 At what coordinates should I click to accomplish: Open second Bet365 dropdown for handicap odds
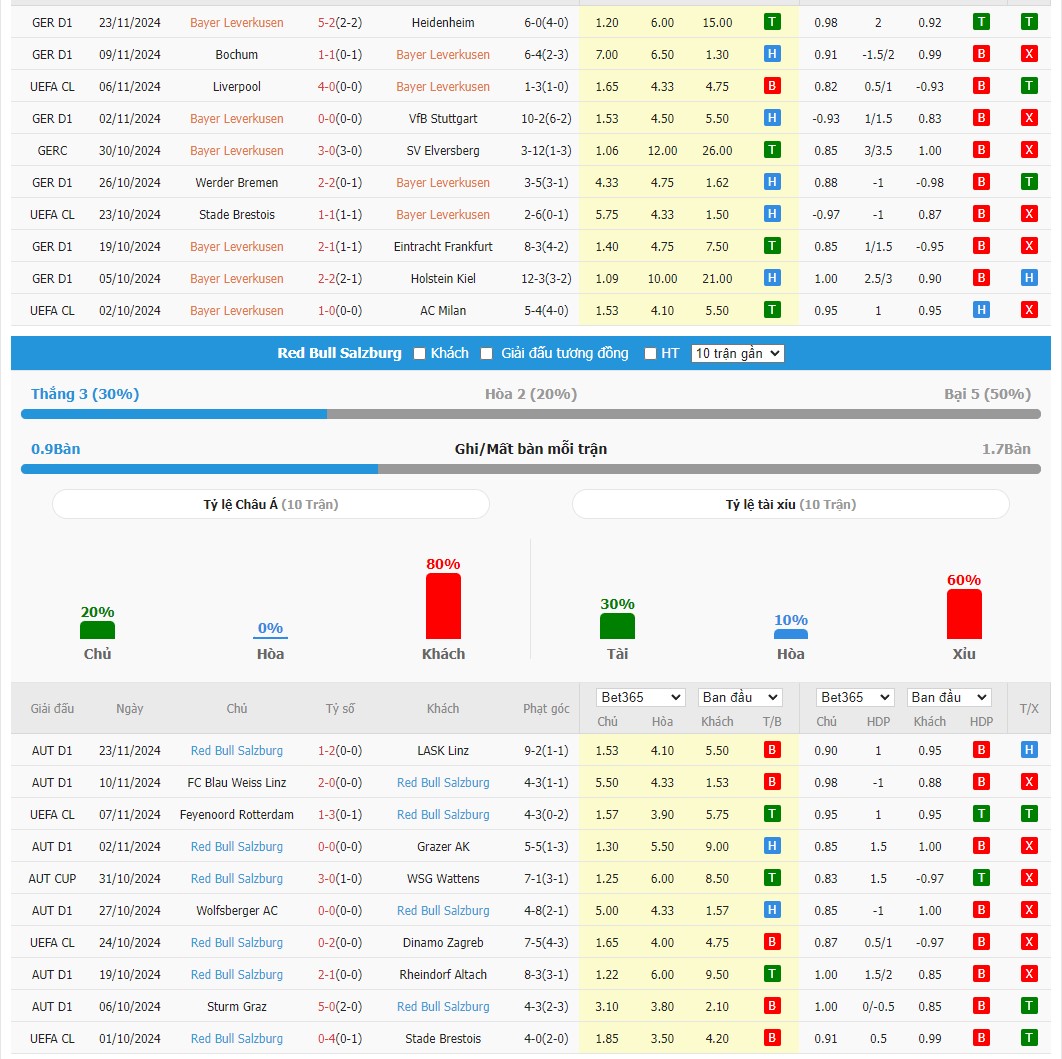(855, 697)
